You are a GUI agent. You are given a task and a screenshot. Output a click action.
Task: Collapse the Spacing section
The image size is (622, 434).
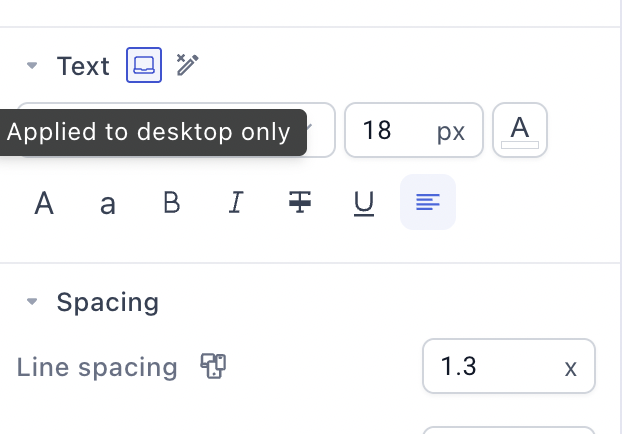click(x=32, y=301)
